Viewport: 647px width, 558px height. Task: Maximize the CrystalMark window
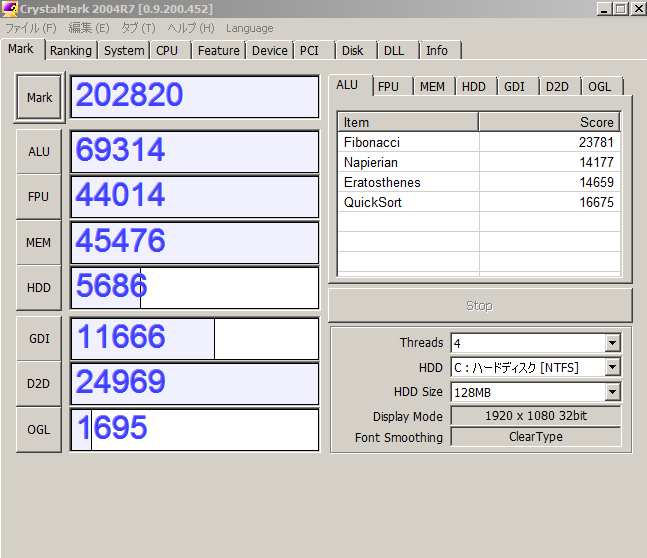621,9
